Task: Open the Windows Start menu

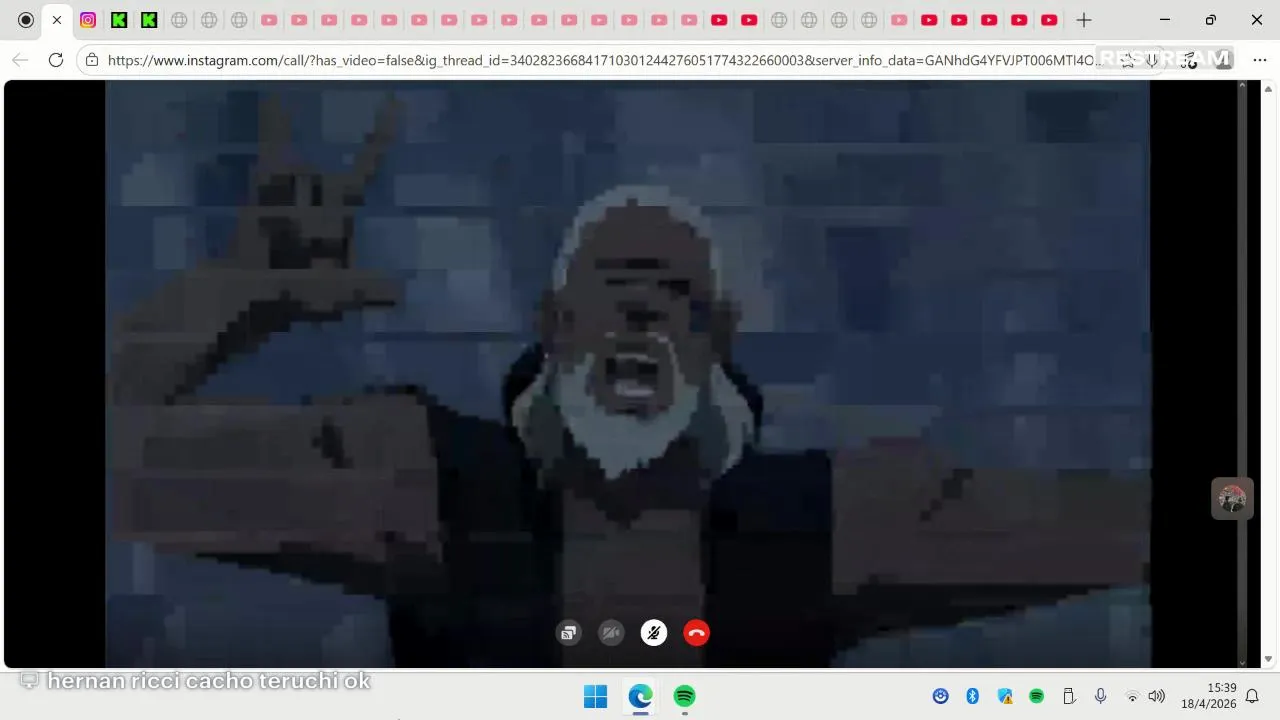Action: [595, 696]
